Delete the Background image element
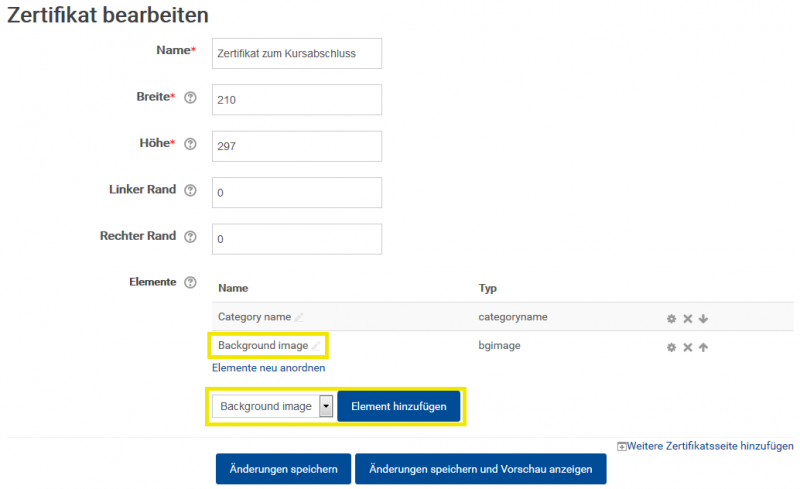Viewport: 800px width, 489px height. pyautogui.click(x=687, y=347)
